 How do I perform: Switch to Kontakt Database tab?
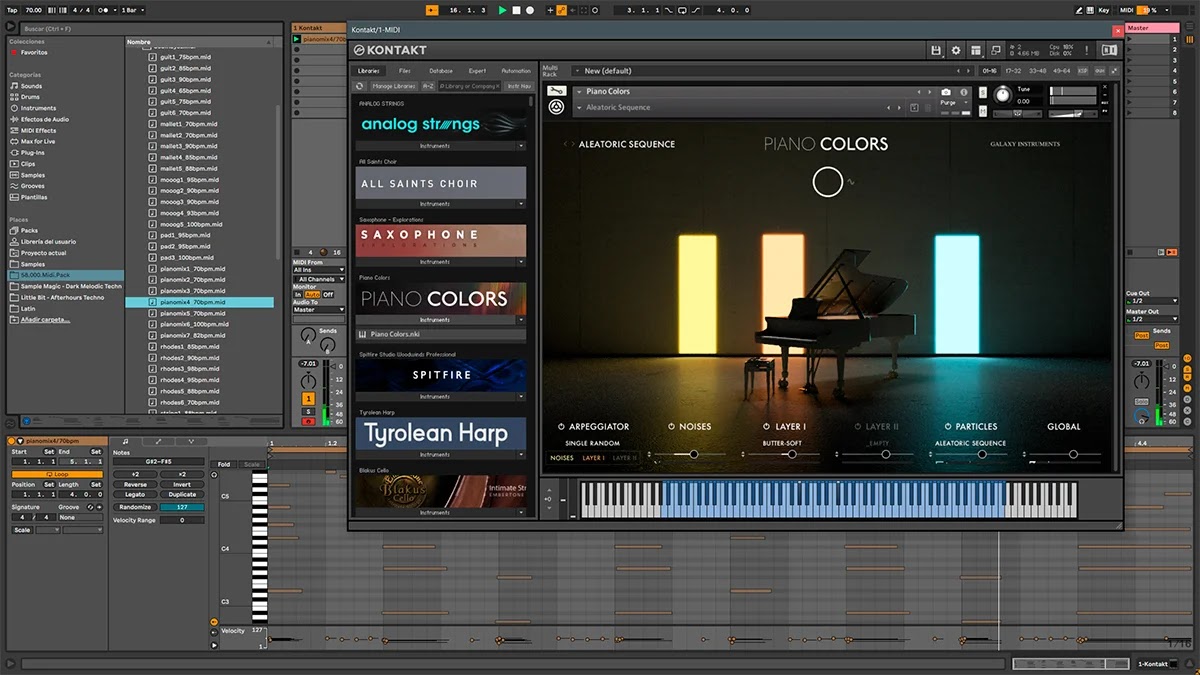point(441,71)
